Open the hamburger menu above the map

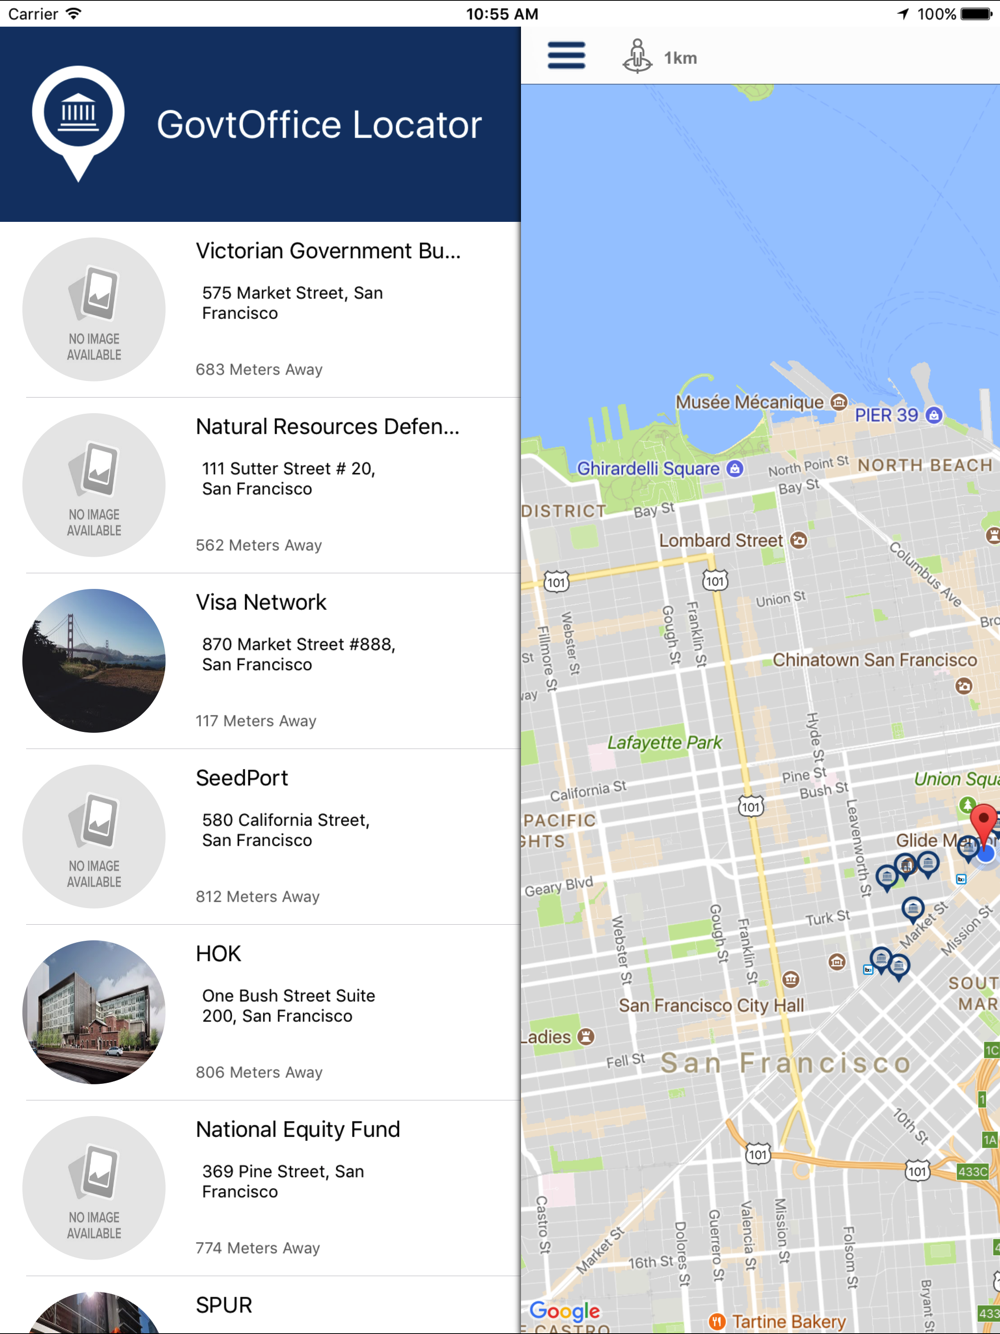pyautogui.click(x=566, y=56)
